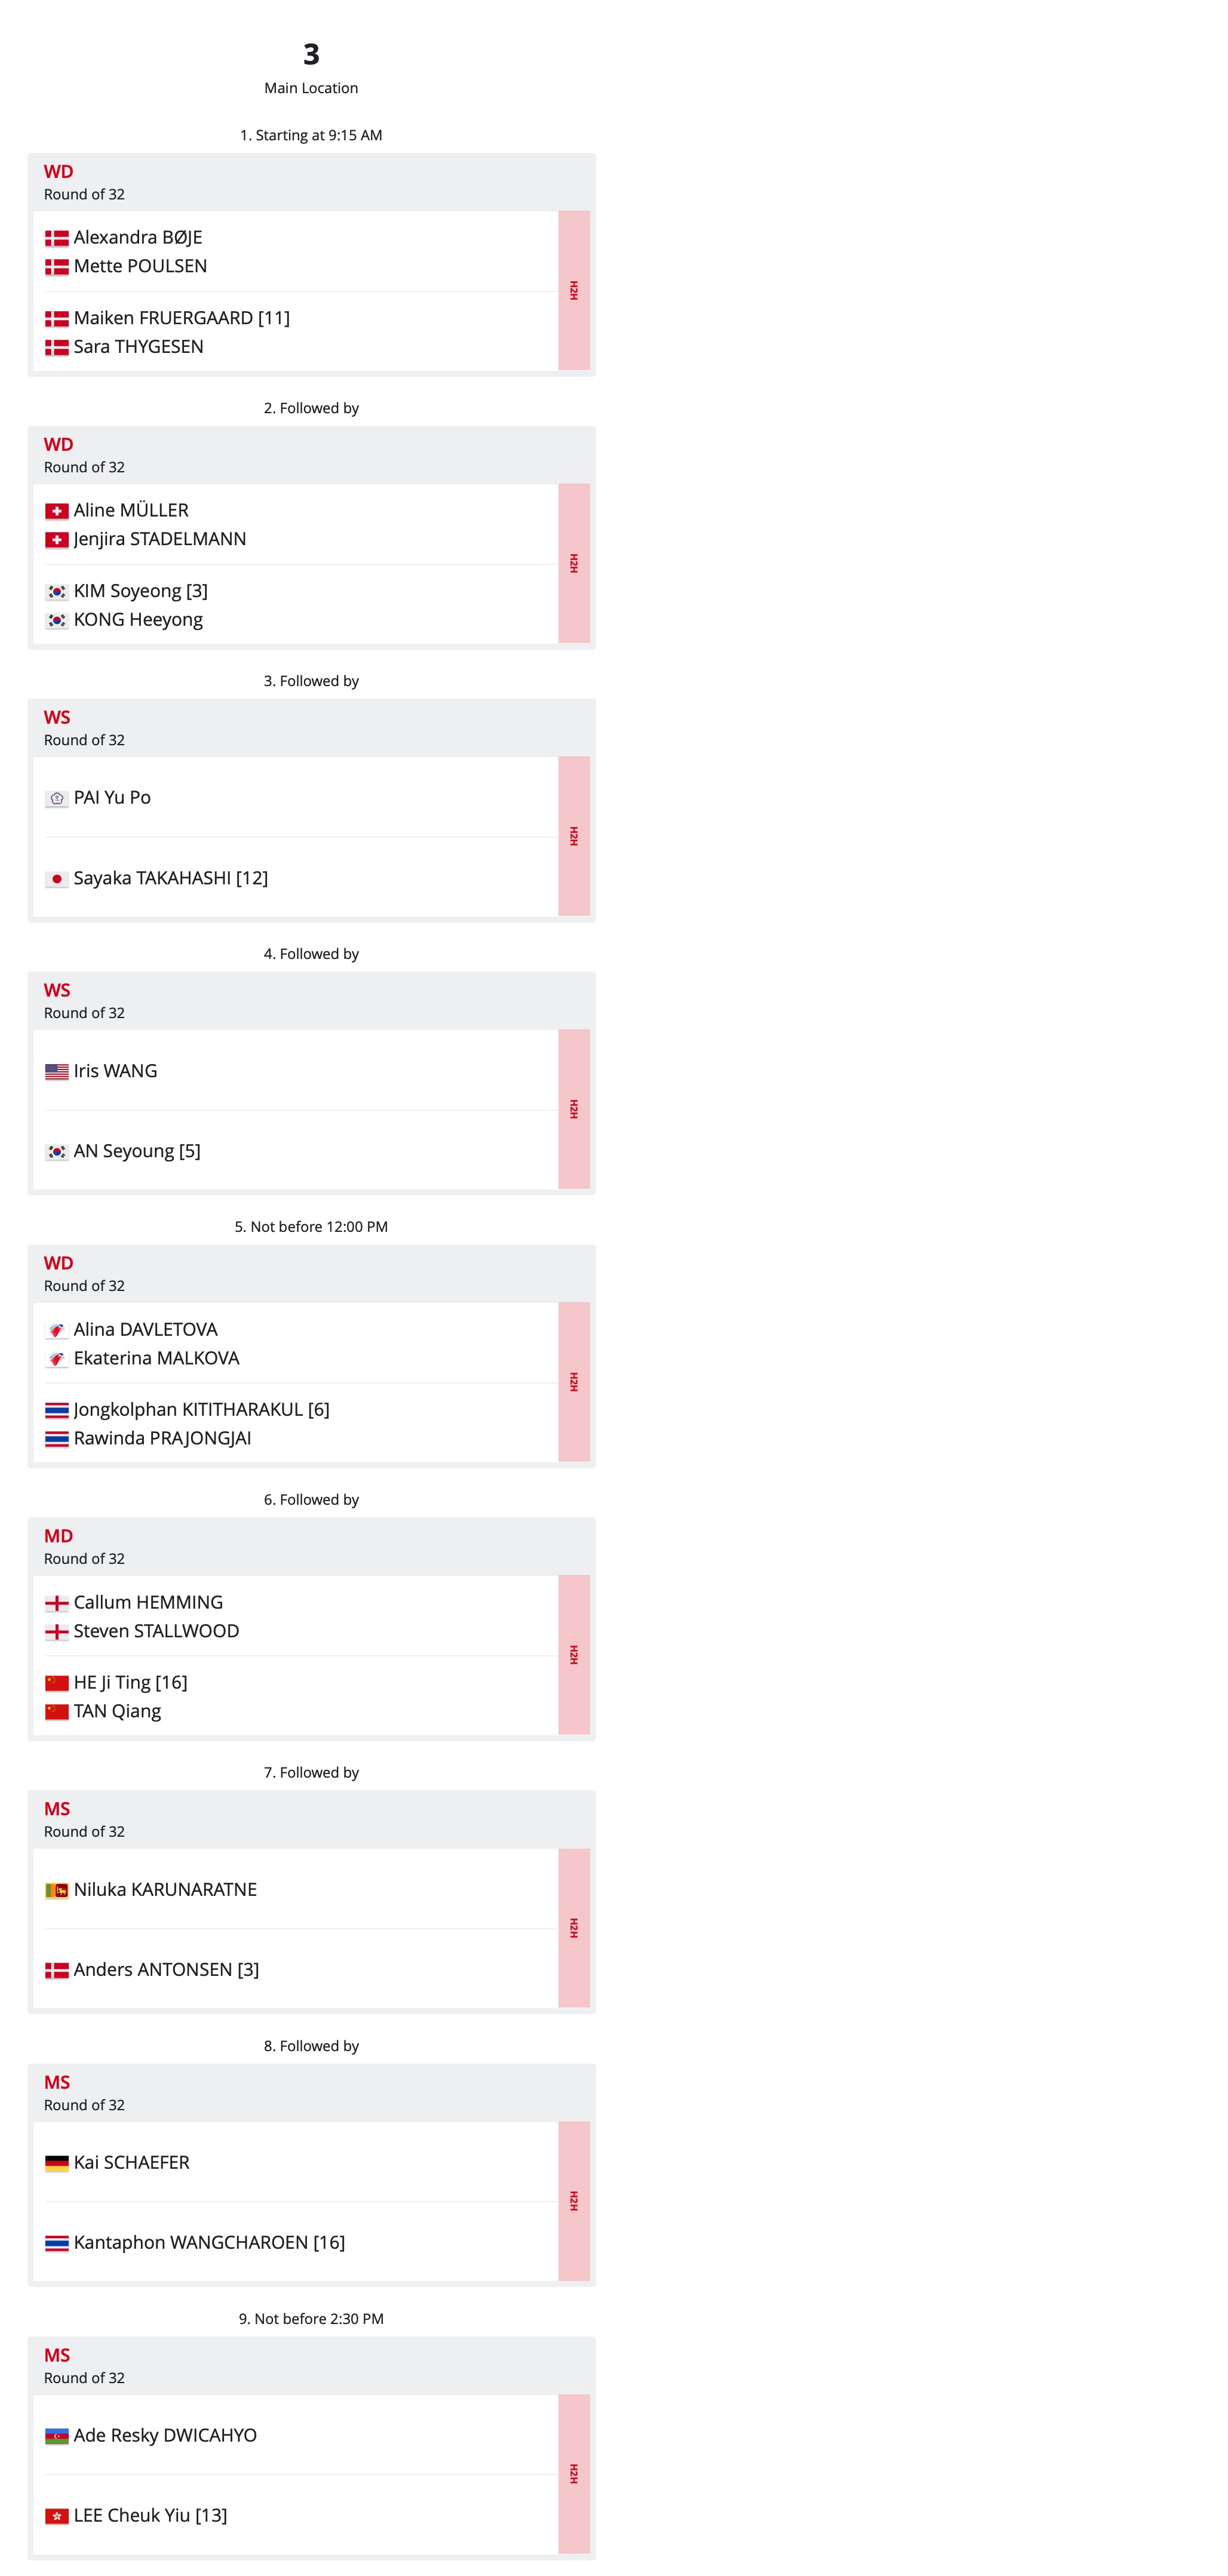Open H2H for Müller/Stadelmann versus Kim/Kong
Screen dimensions: 1228x2576
tap(573, 563)
